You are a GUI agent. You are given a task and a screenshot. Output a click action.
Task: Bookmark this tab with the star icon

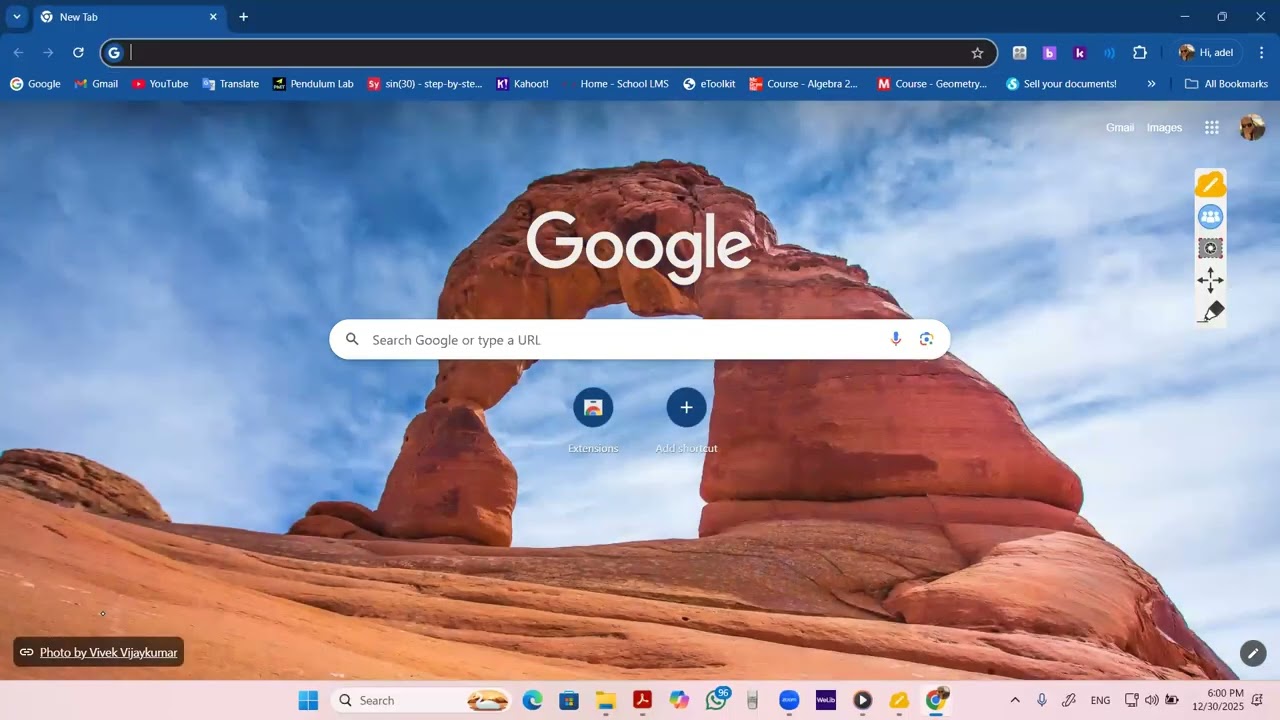pyautogui.click(x=977, y=53)
